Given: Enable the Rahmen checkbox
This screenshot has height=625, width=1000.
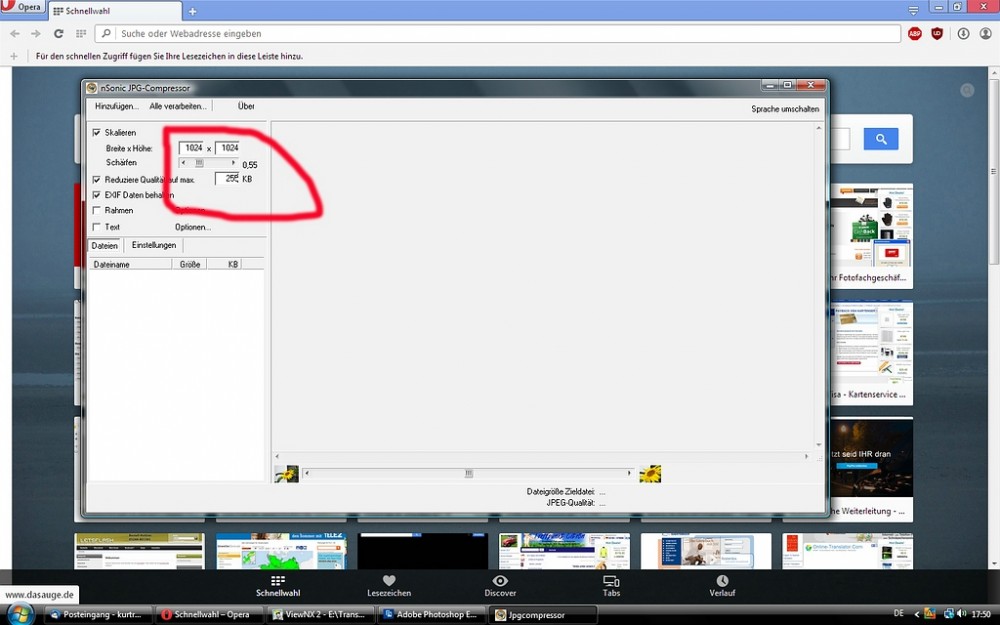Looking at the screenshot, I should 96,210.
